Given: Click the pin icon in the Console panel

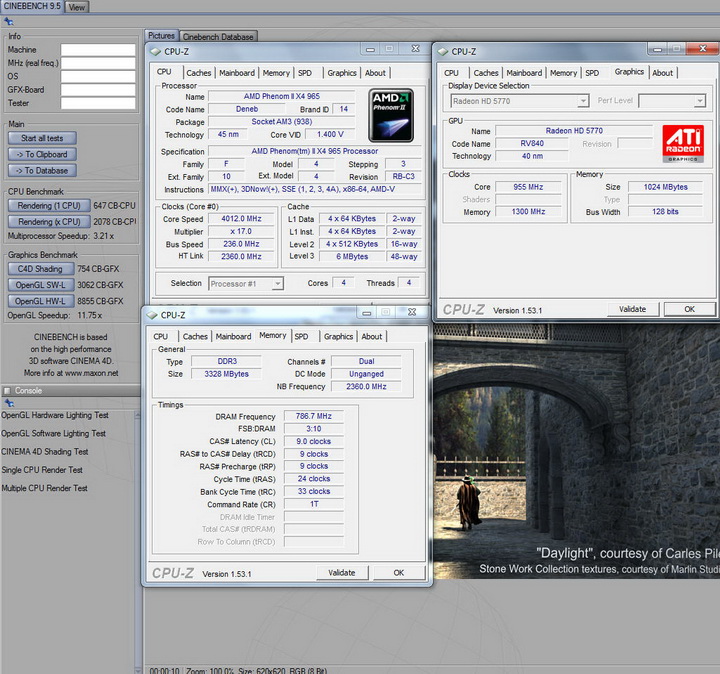Looking at the screenshot, I should [x=9, y=403].
